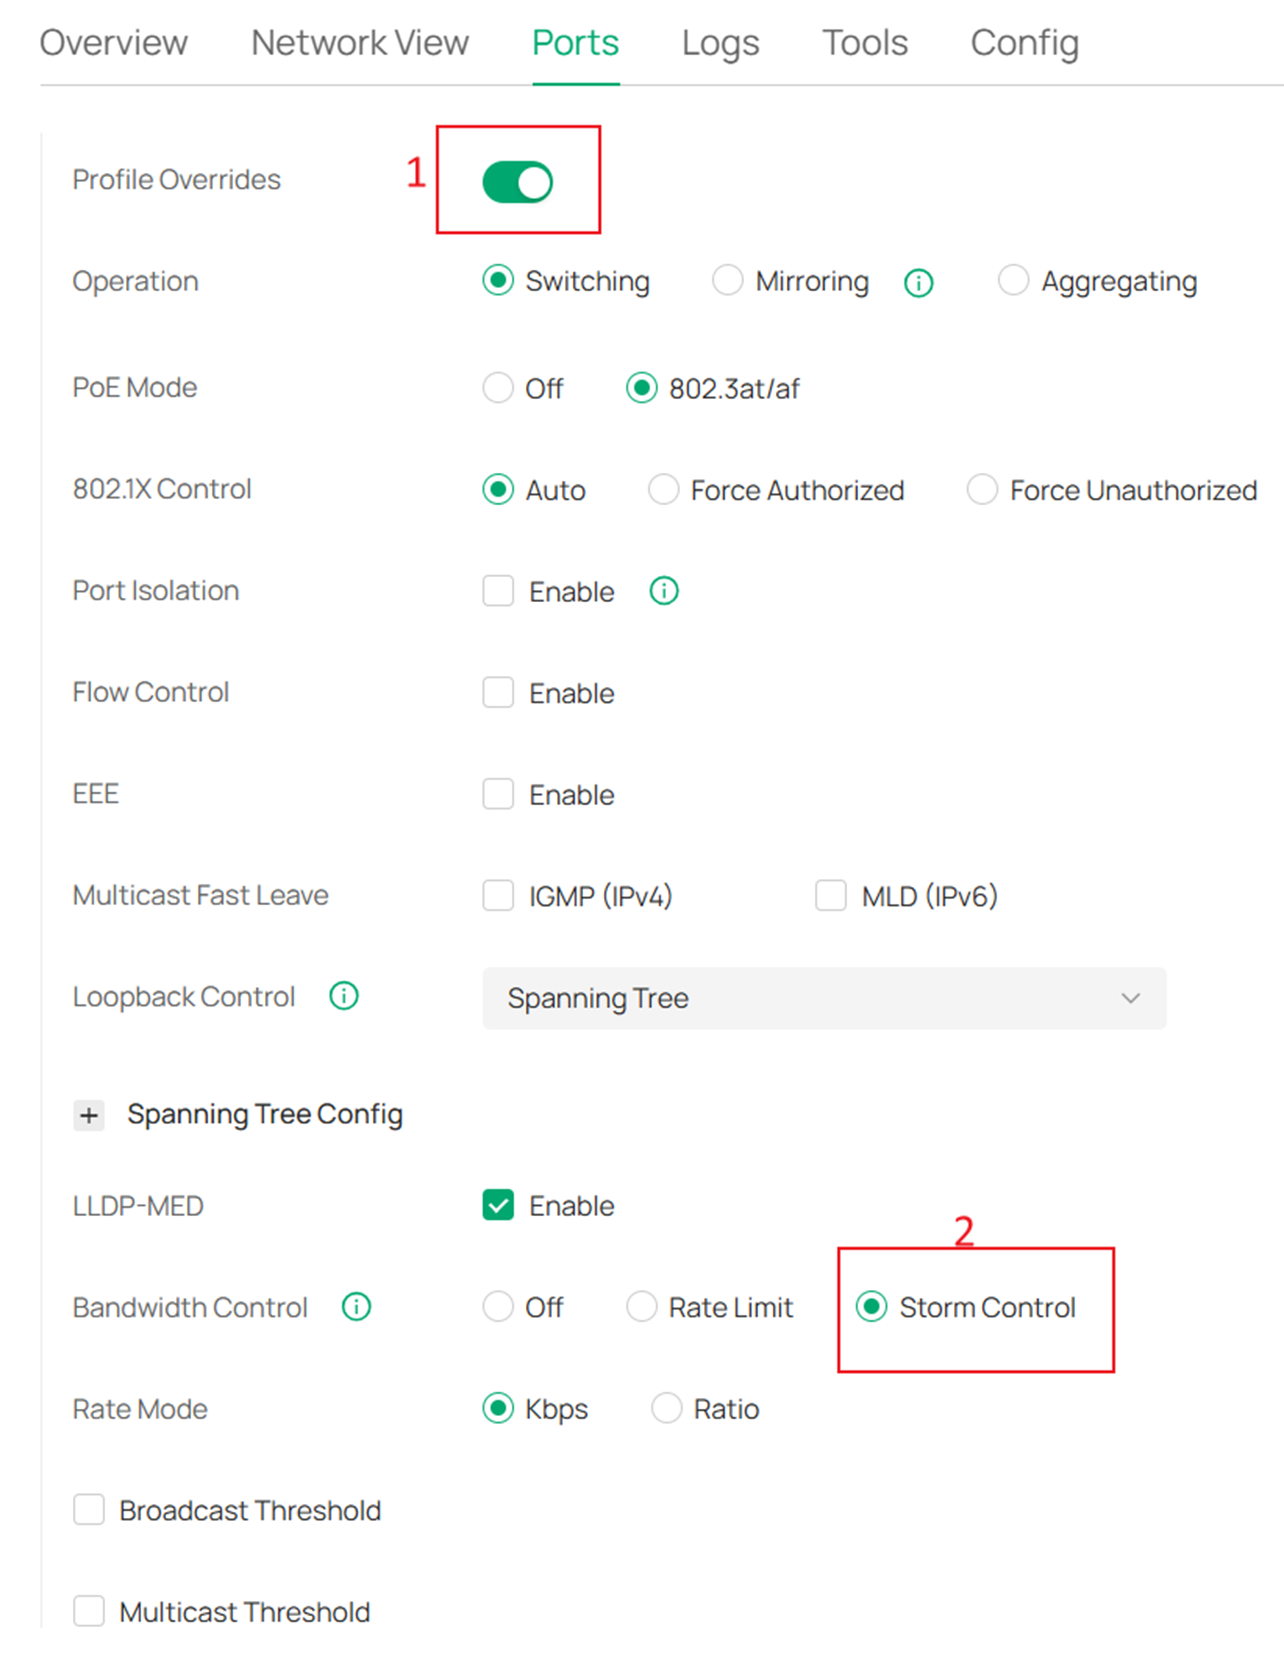Click the Port Isolation info icon
The height and width of the screenshot is (1664, 1284).
pyautogui.click(x=662, y=591)
